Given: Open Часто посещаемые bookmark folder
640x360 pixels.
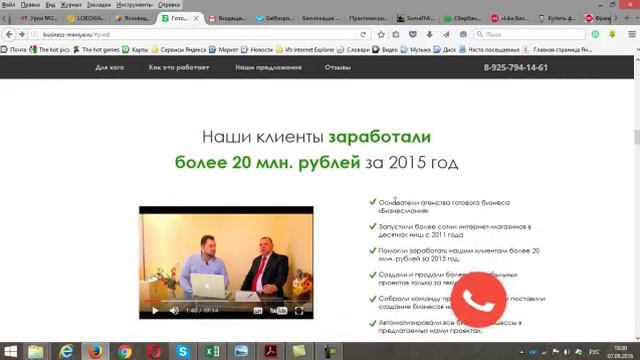Looking at the screenshot, I should 489,50.
